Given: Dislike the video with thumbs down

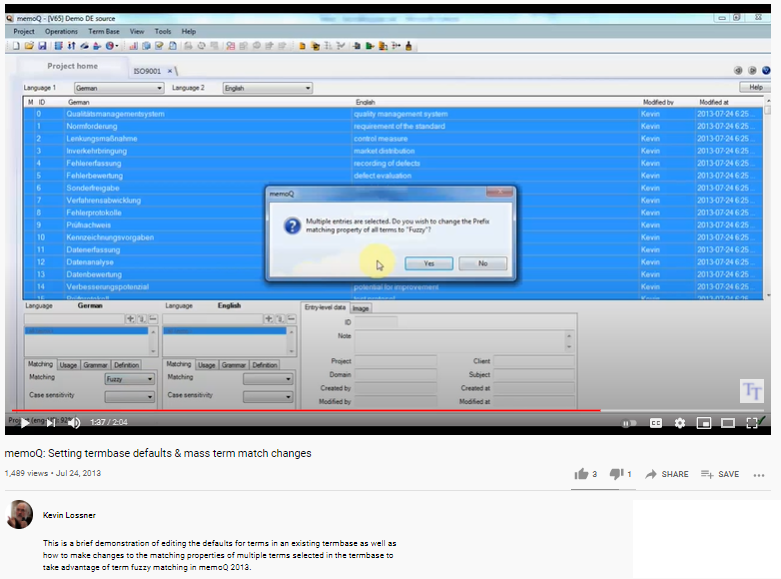Looking at the screenshot, I should coord(616,474).
